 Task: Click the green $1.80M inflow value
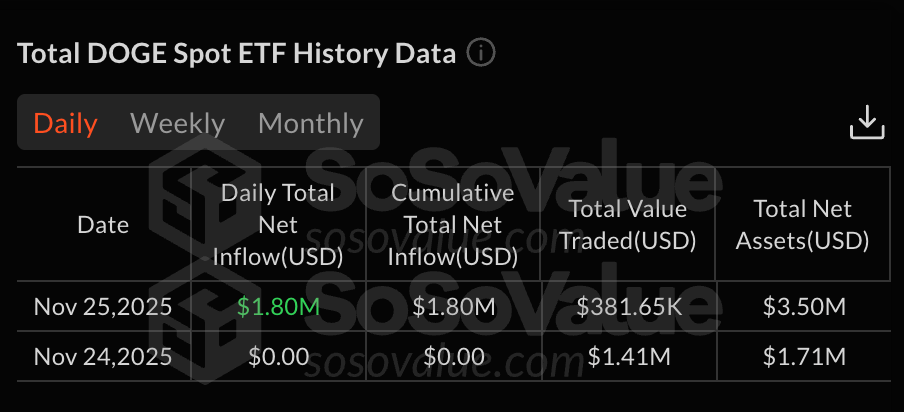tap(278, 306)
